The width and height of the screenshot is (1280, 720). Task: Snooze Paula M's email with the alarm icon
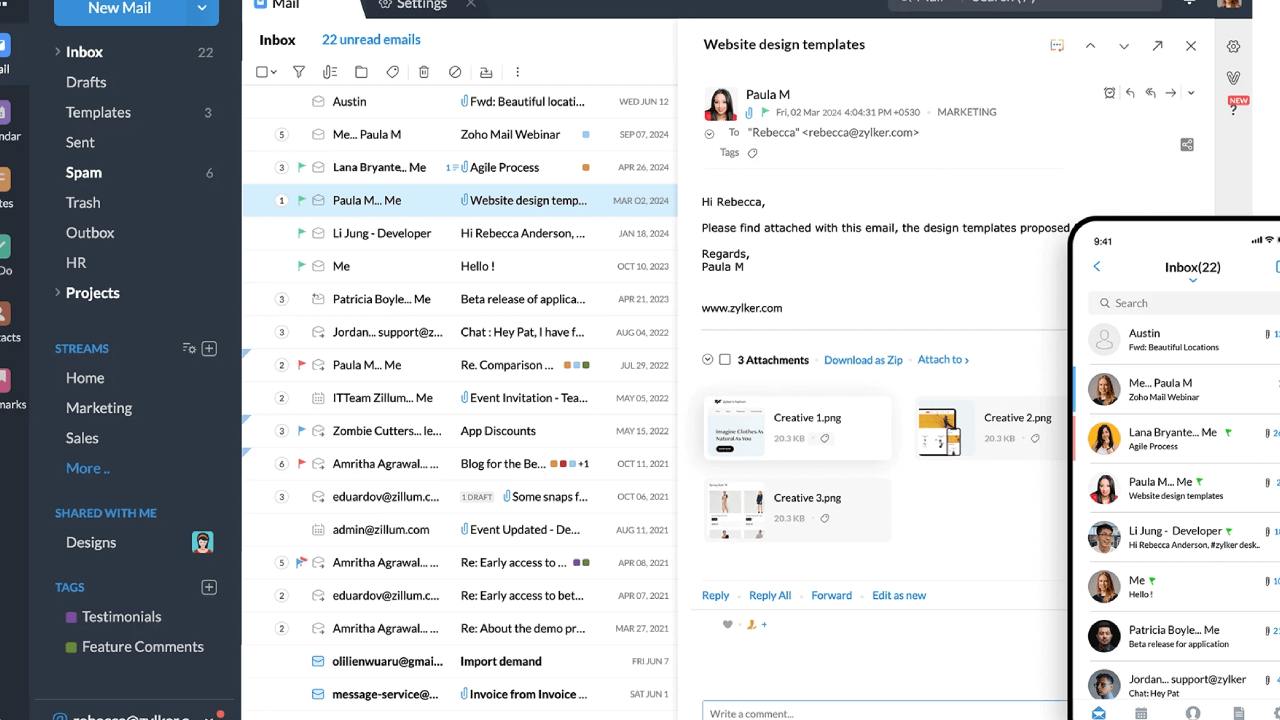pos(1109,92)
